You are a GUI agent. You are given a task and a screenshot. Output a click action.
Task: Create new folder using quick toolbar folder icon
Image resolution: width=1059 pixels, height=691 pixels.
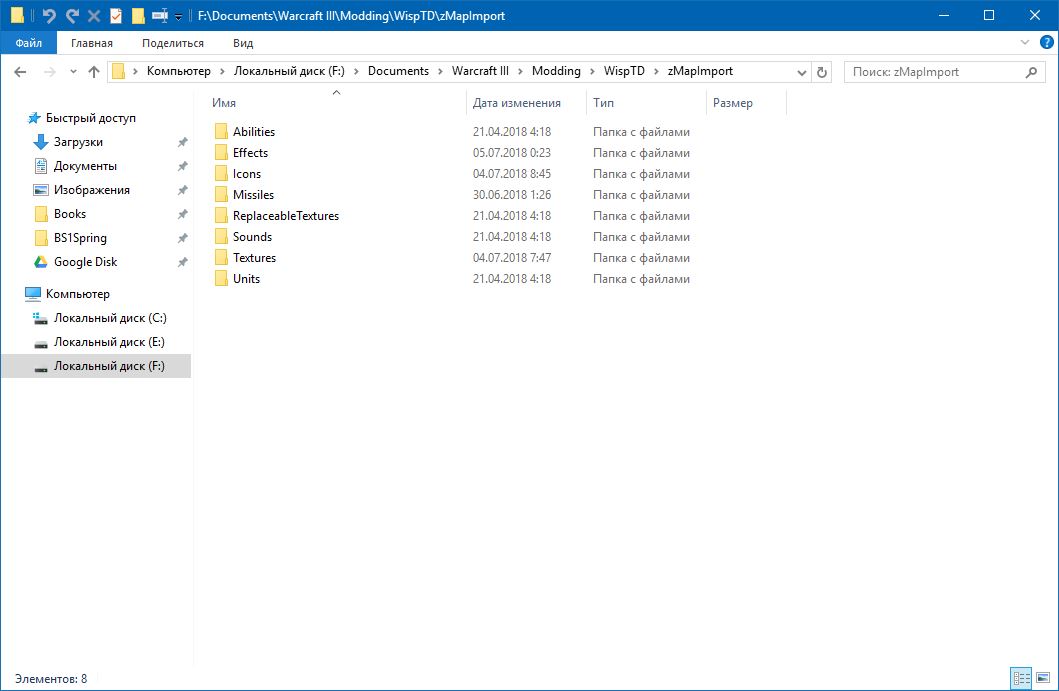coord(138,15)
